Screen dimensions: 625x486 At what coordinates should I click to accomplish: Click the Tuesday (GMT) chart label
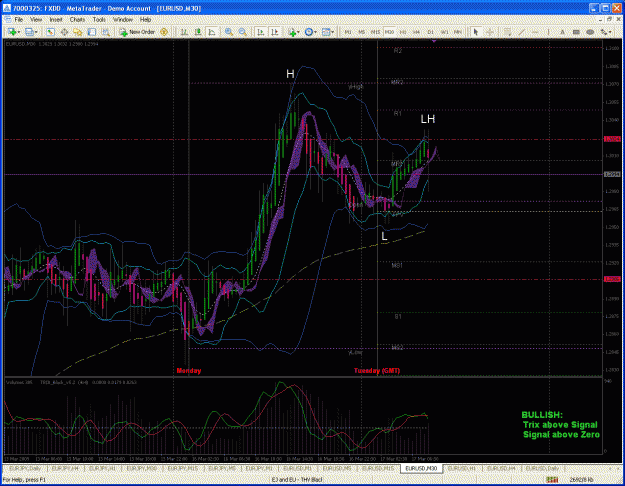coord(377,371)
